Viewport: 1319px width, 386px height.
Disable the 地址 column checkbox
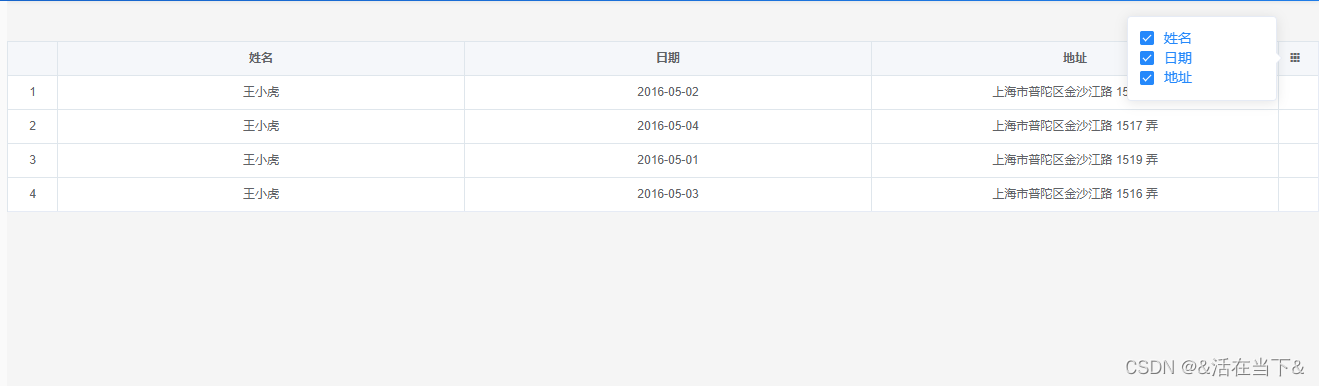point(1147,78)
